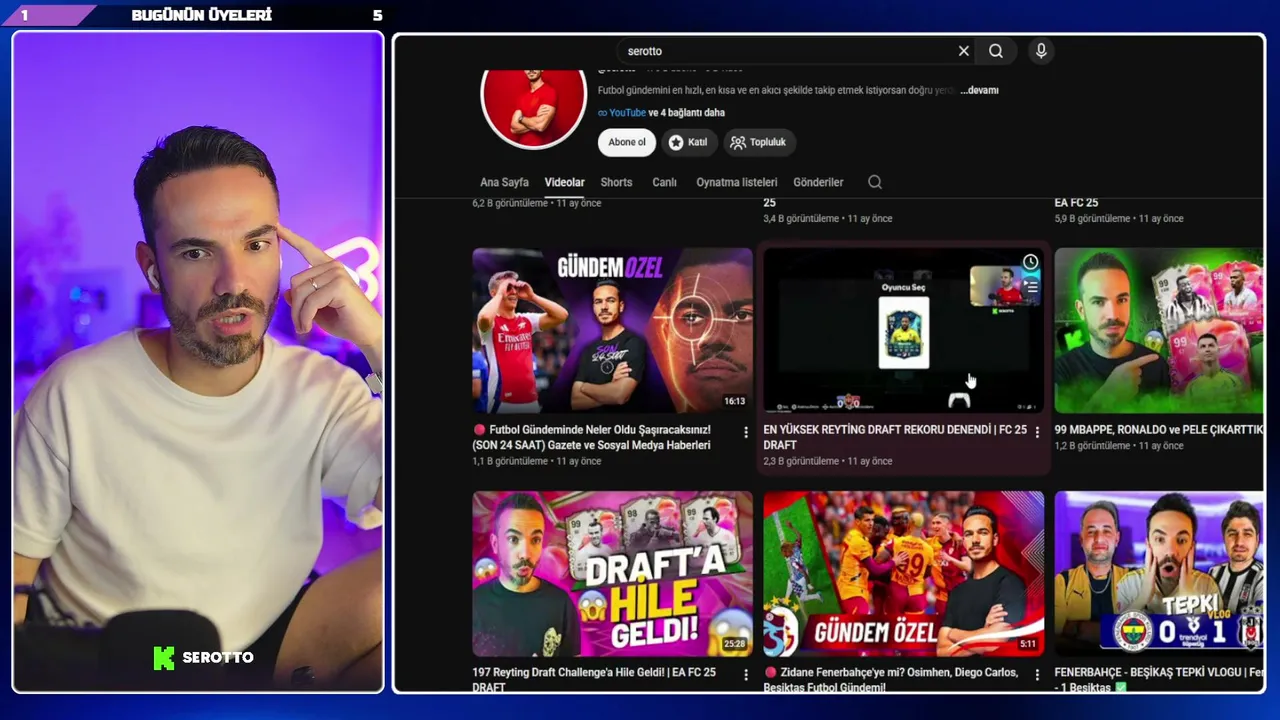The height and width of the screenshot is (720, 1280).
Task: Open options menu for 'EN YÜKSEK REYTİNG DRAFT' video
Action: point(1037,432)
